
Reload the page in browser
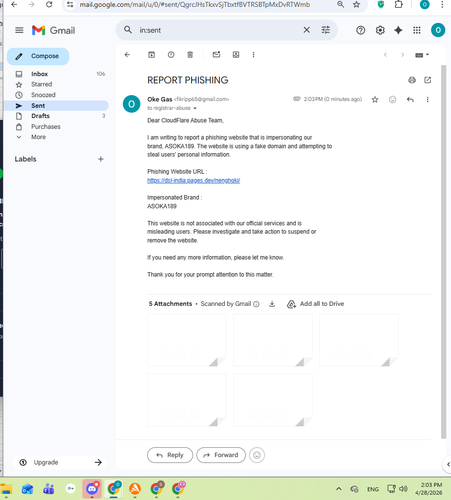tap(49, 5)
